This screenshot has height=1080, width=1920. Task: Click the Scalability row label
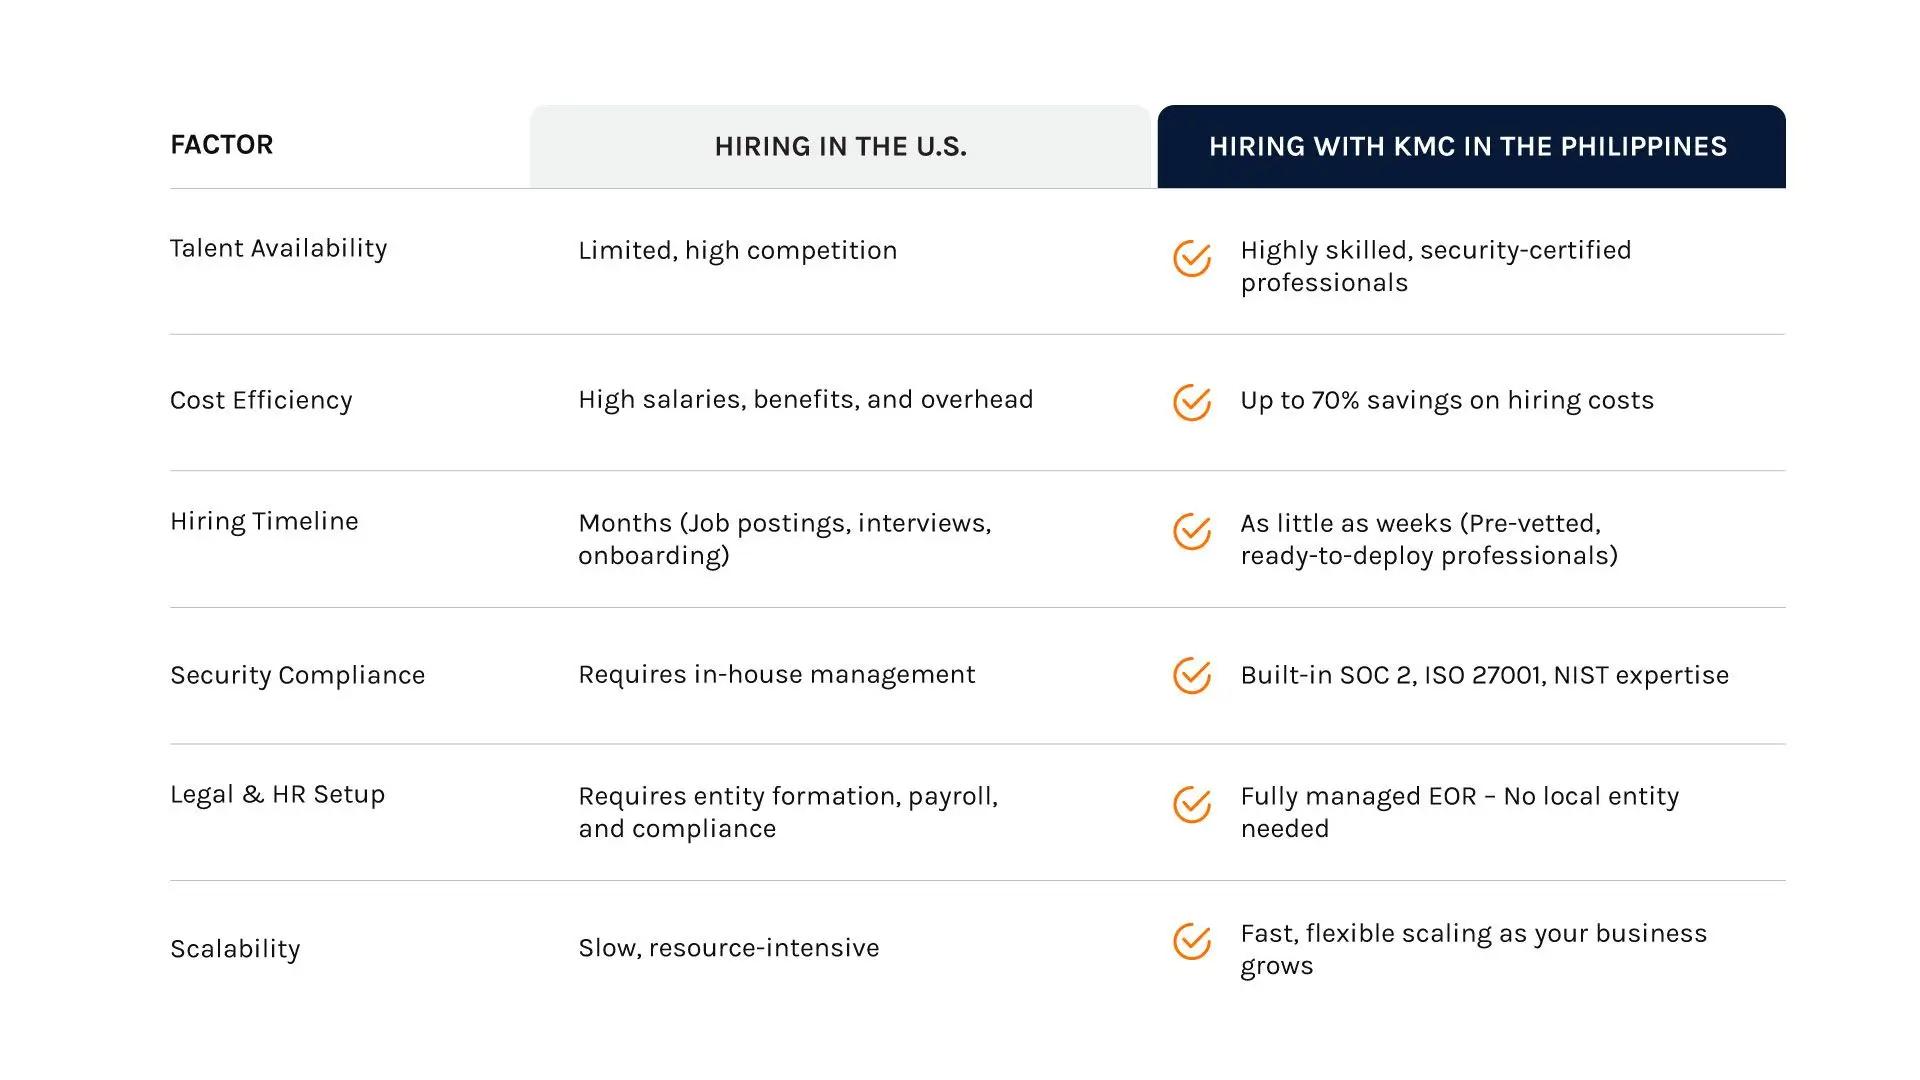(x=235, y=949)
